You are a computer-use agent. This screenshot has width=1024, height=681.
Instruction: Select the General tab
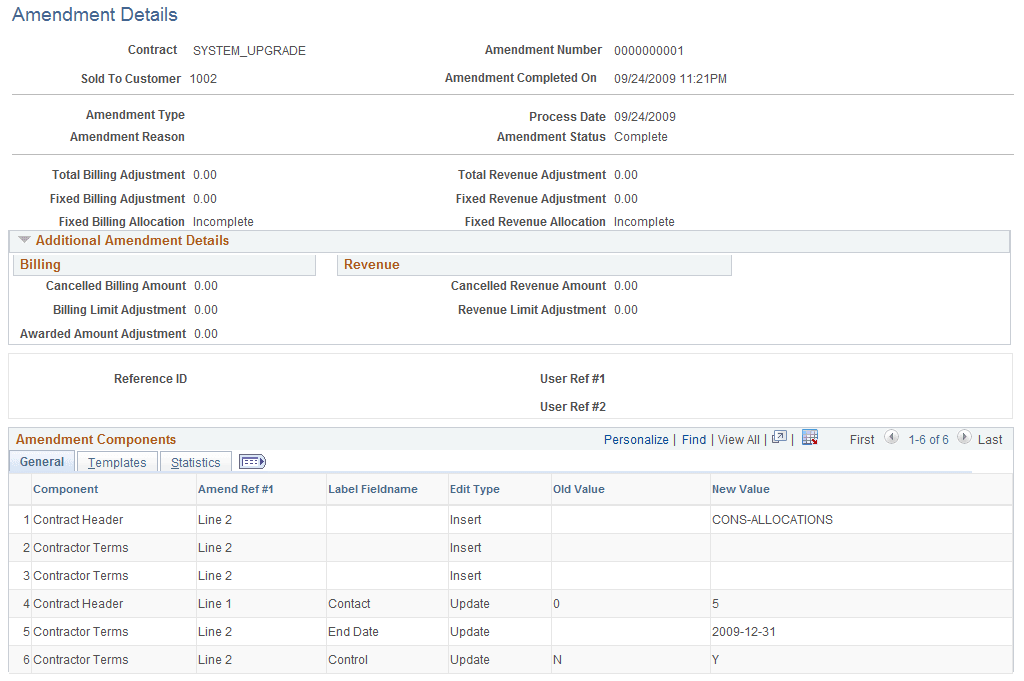41,461
